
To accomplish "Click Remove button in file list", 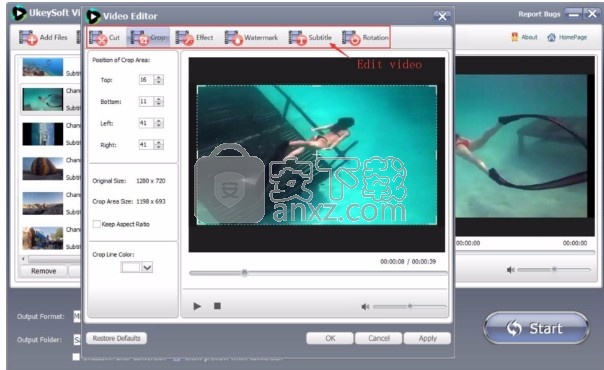I will (x=44, y=271).
